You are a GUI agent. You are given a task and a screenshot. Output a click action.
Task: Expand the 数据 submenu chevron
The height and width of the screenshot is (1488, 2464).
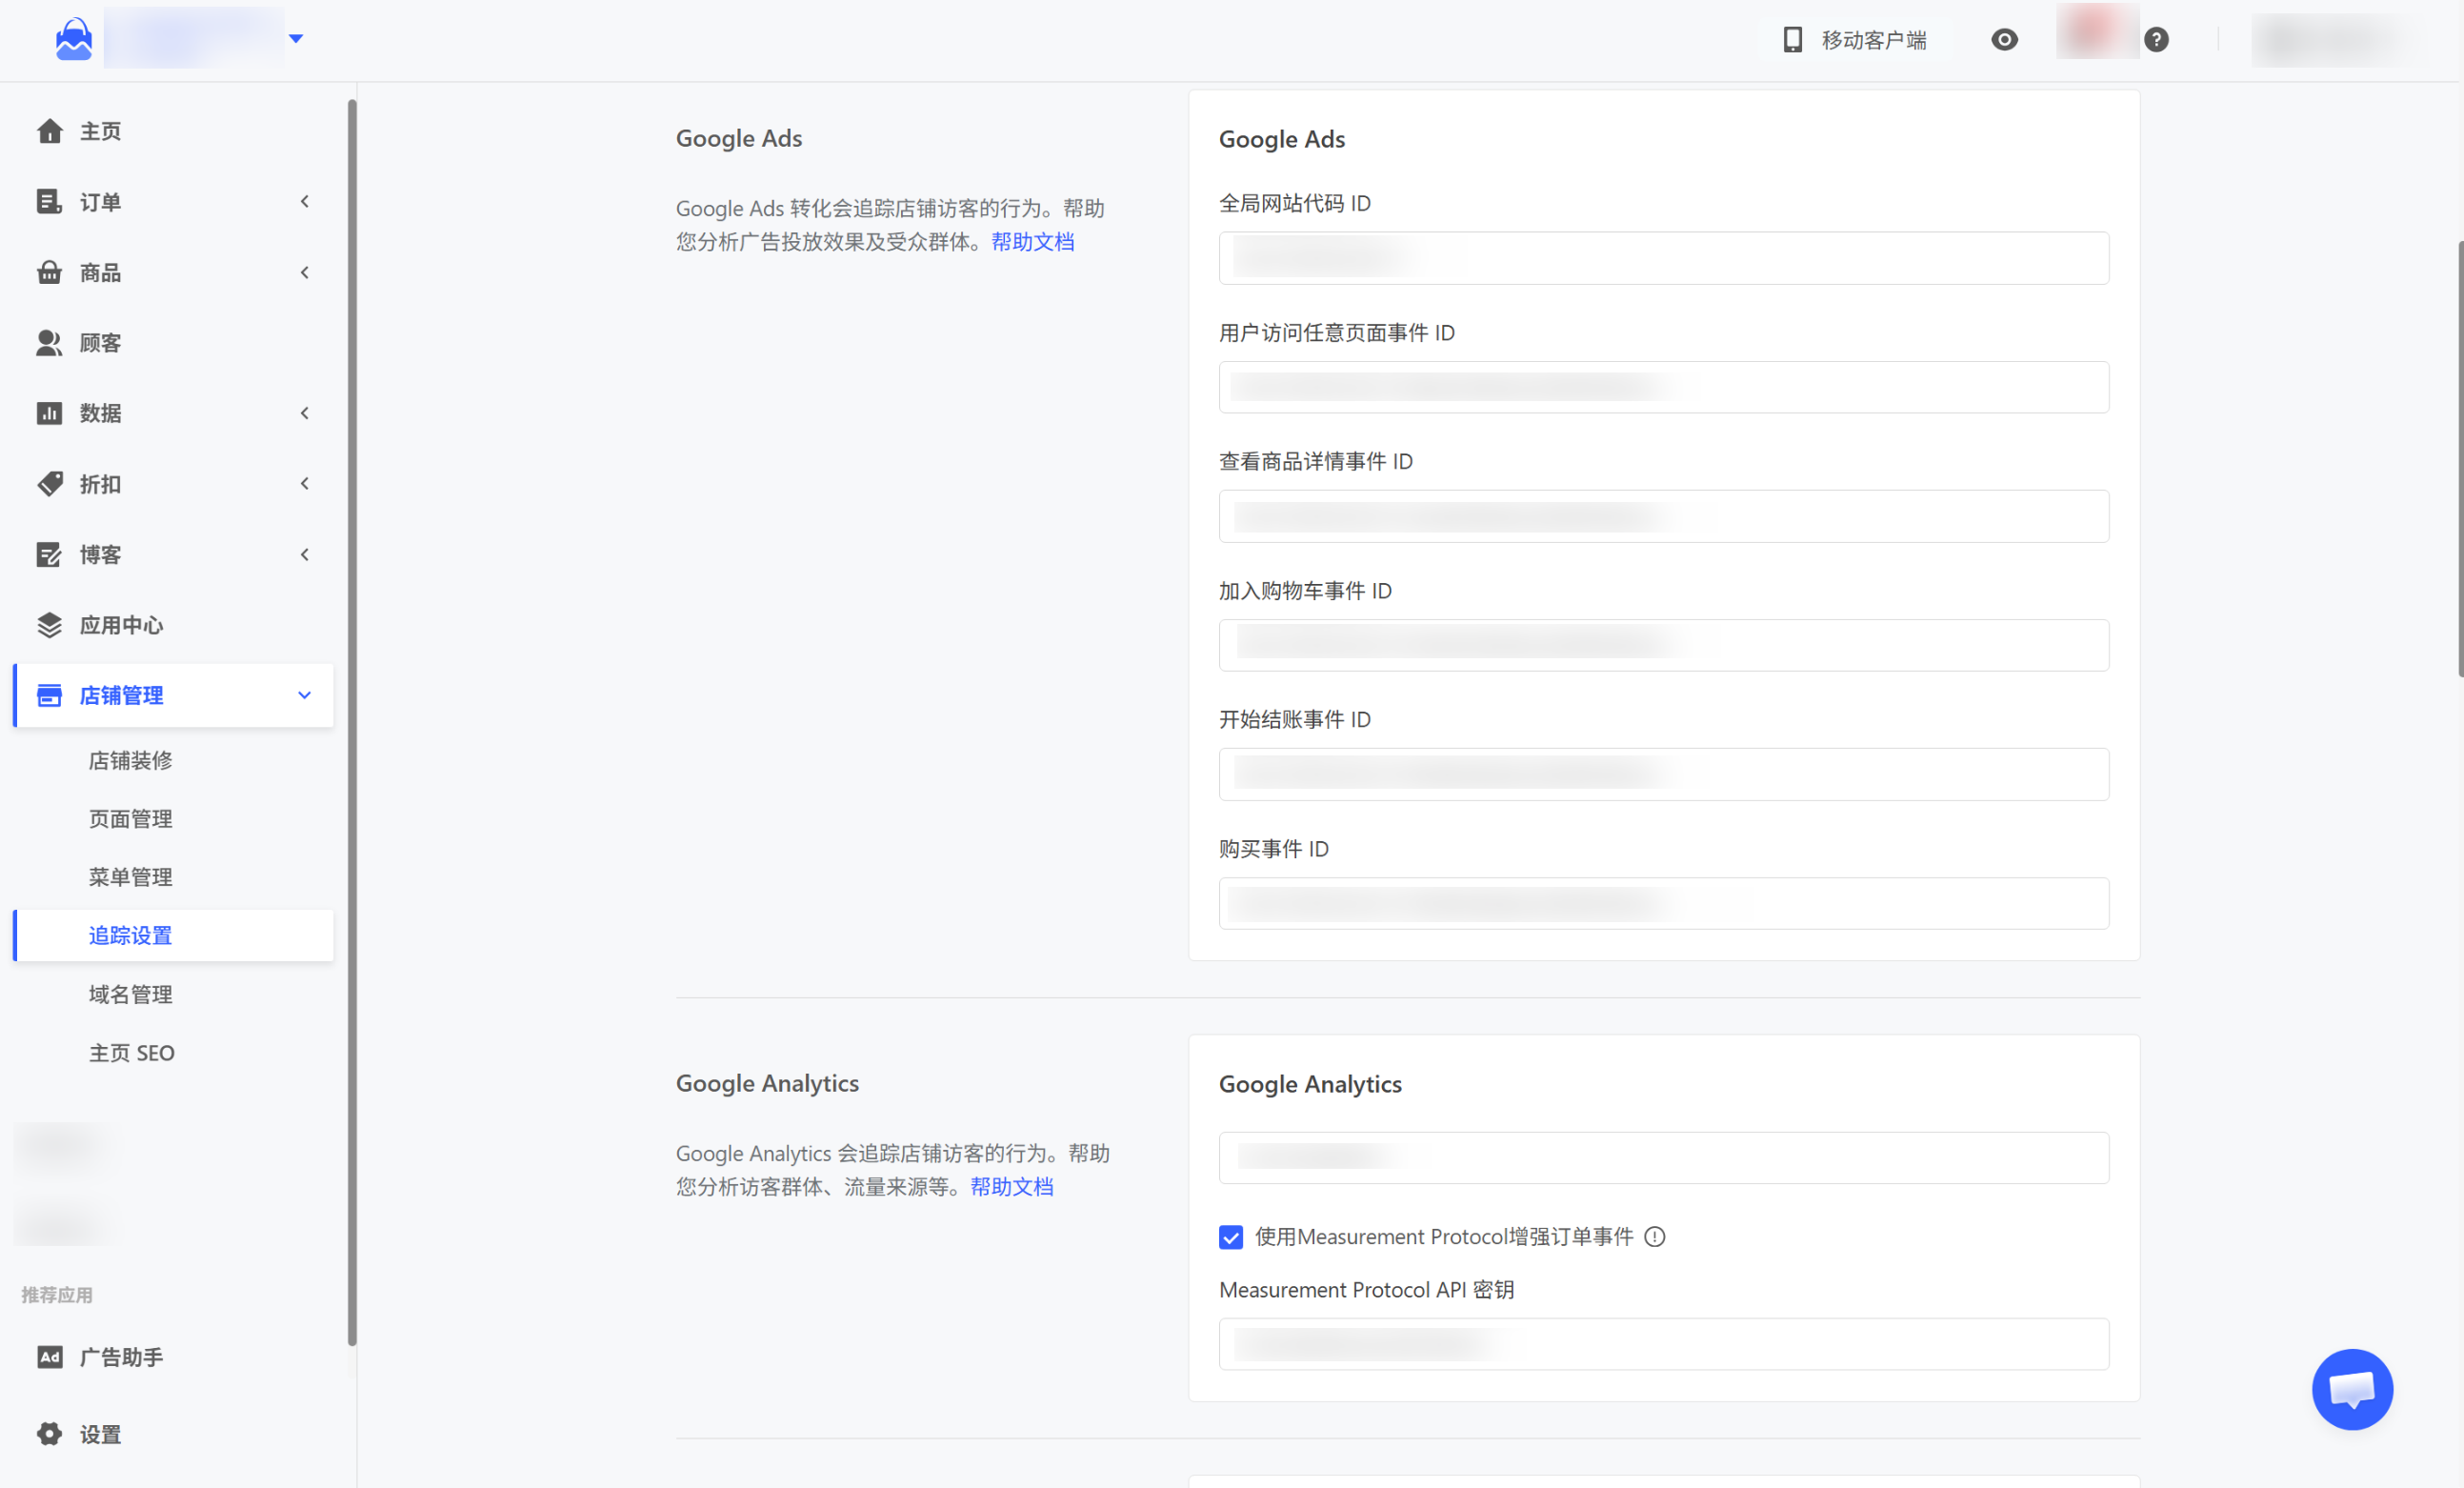305,413
